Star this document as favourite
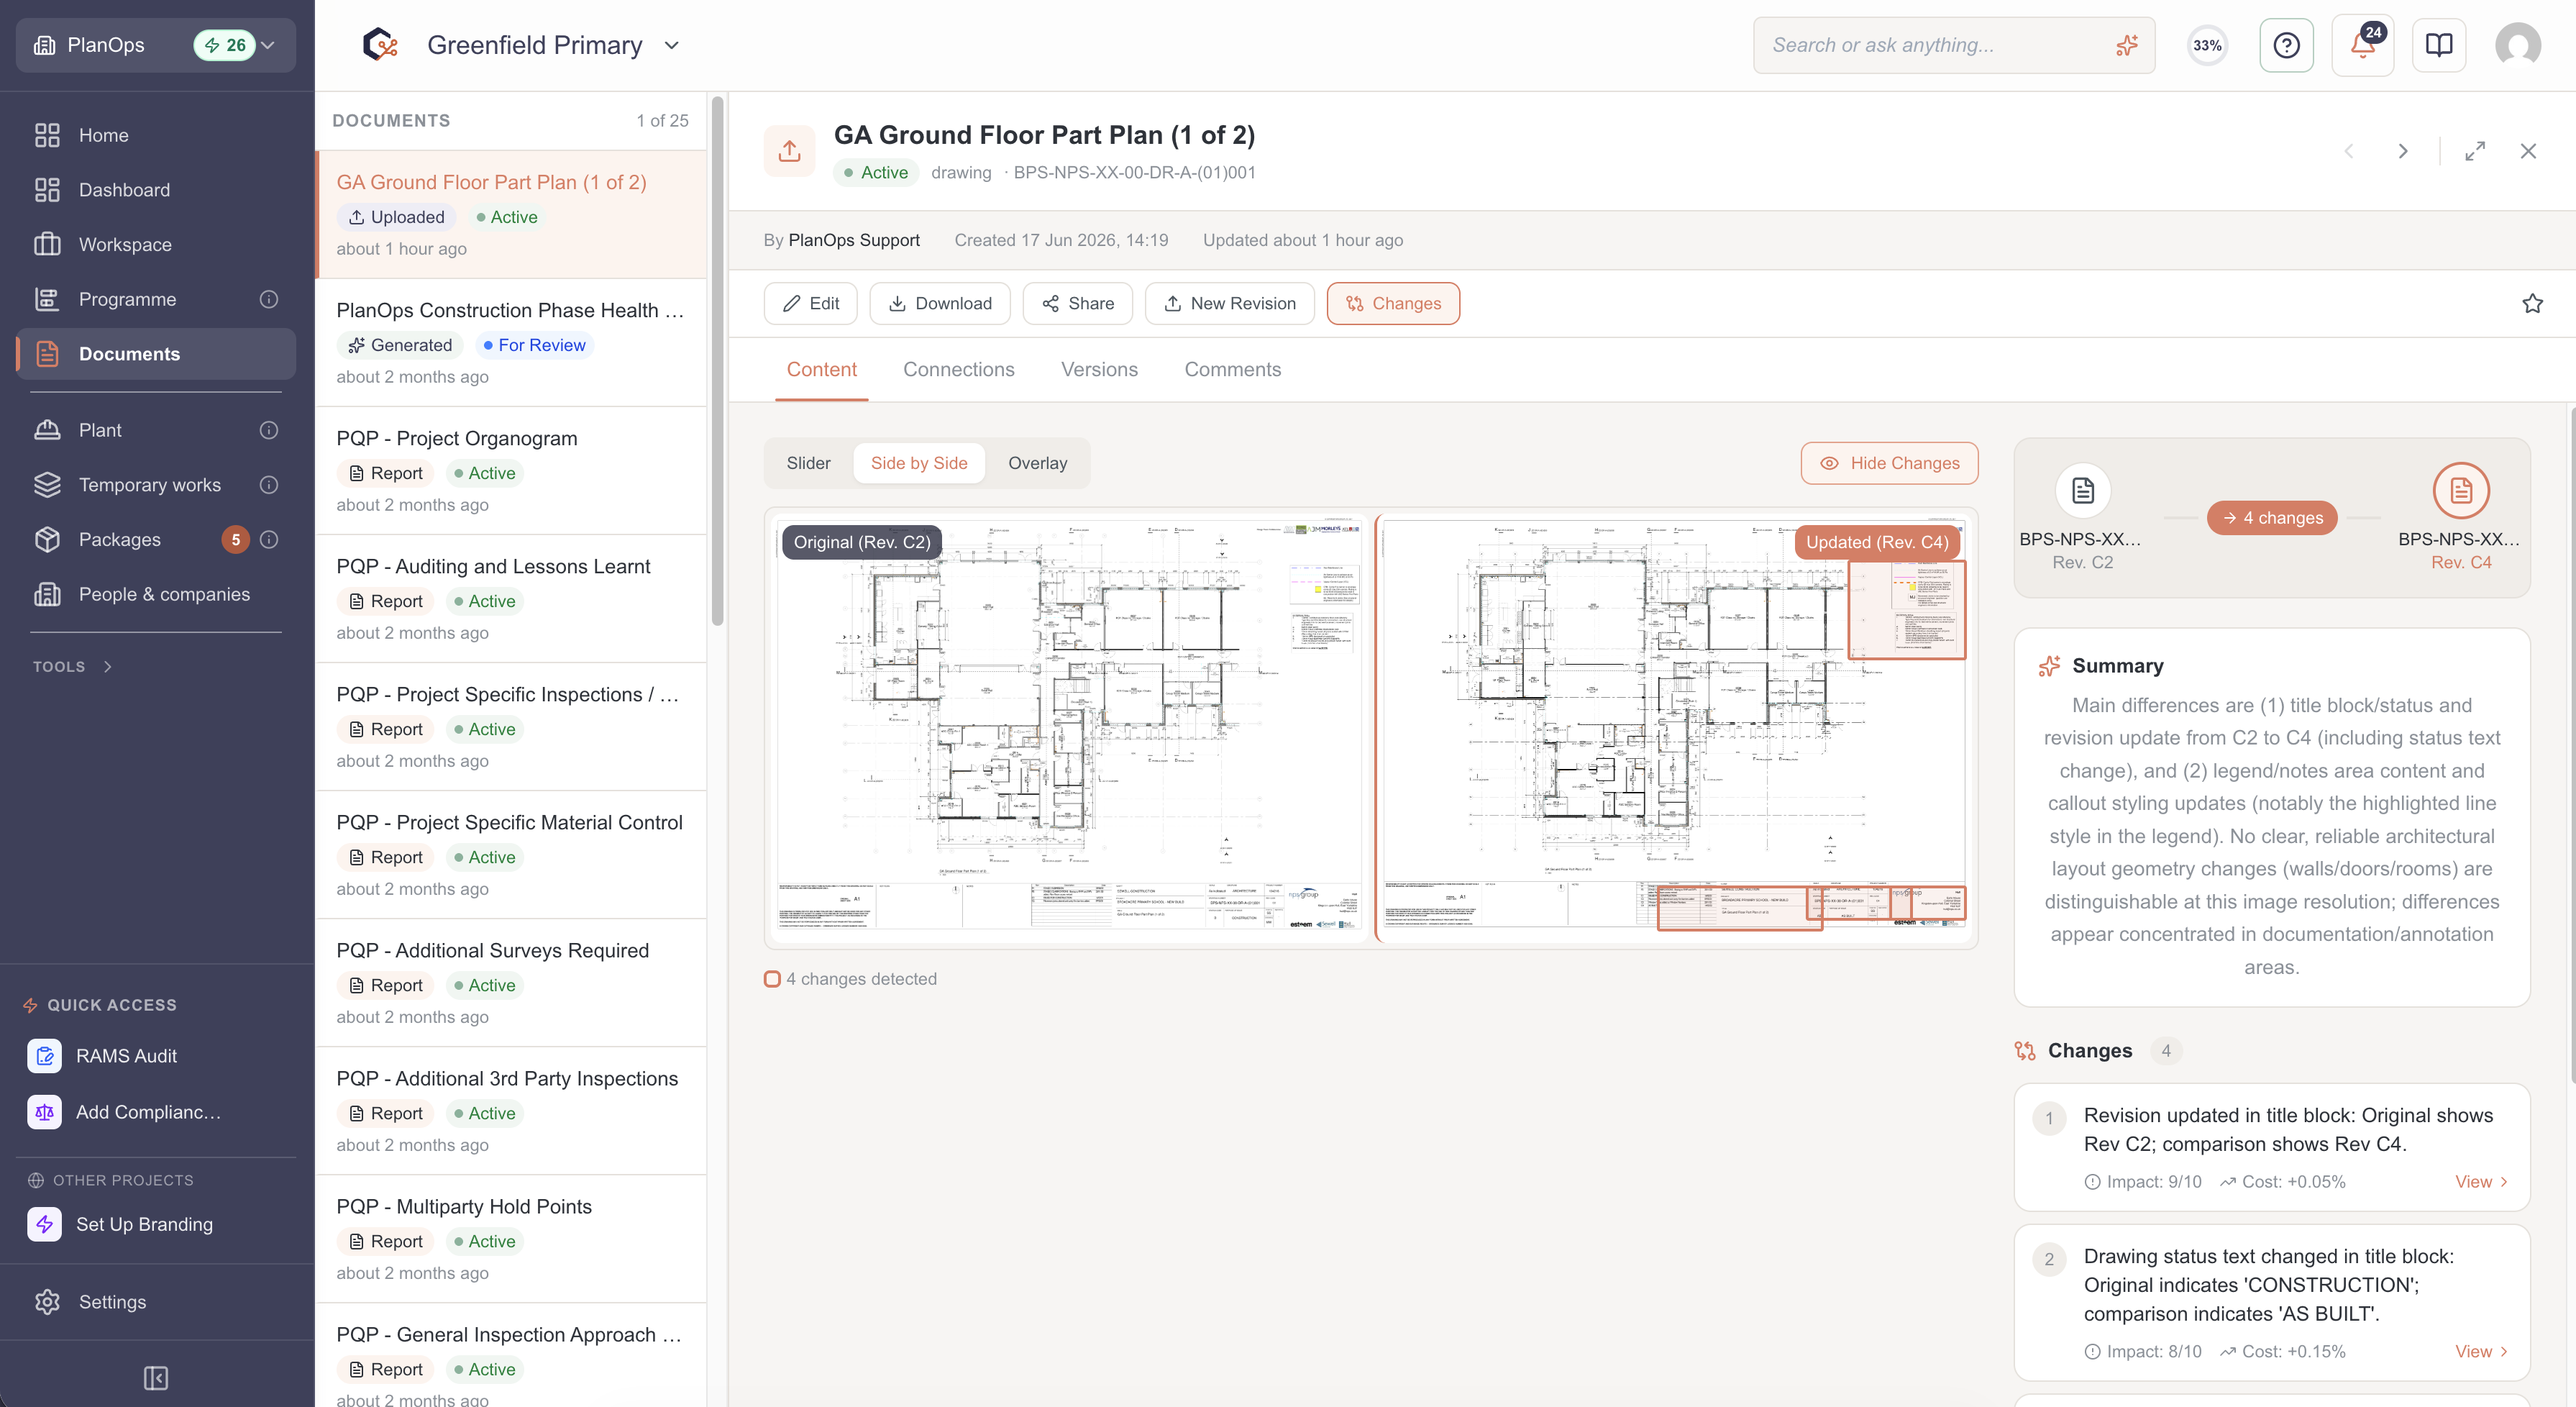Screen dimensions: 2576x1407 click(x=2532, y=303)
